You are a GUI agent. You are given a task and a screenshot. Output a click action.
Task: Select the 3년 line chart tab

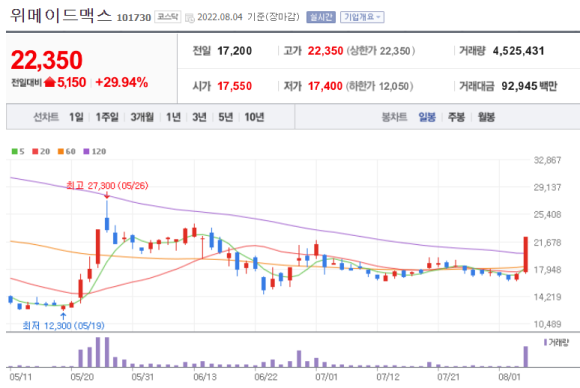[x=199, y=117]
